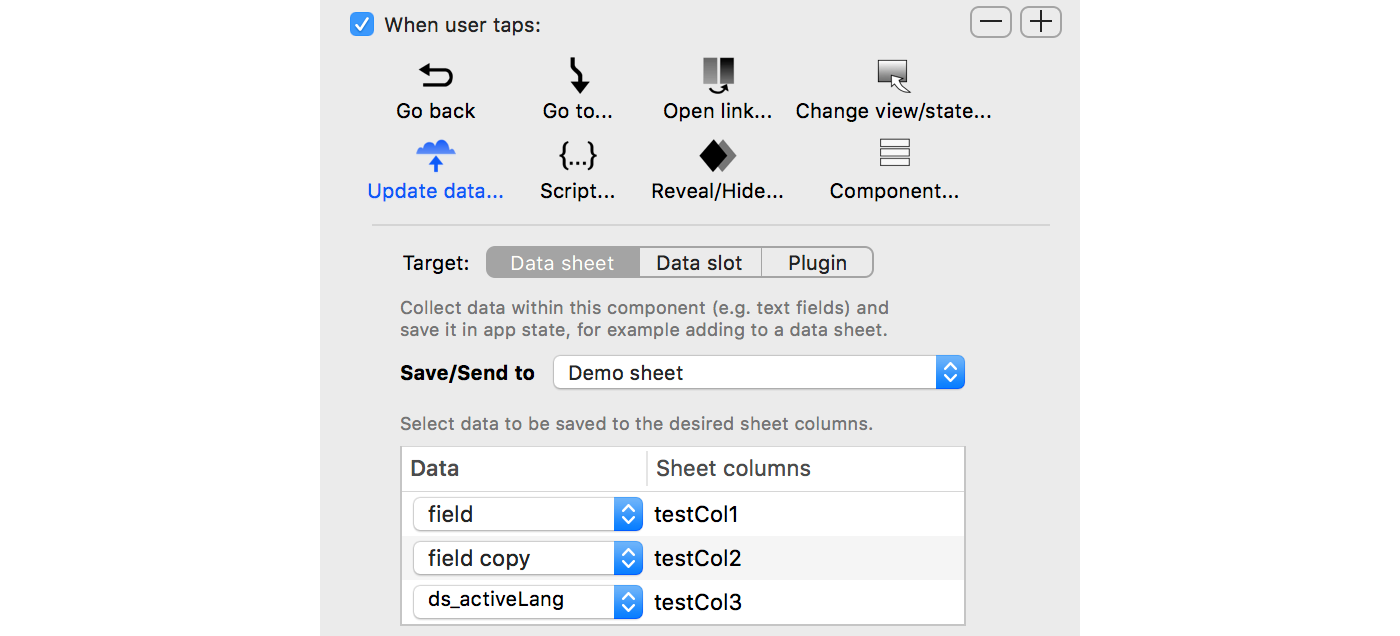Open the ds_activeLang dropdown for testCol3
This screenshot has height=636, width=1400.
[x=527, y=601]
